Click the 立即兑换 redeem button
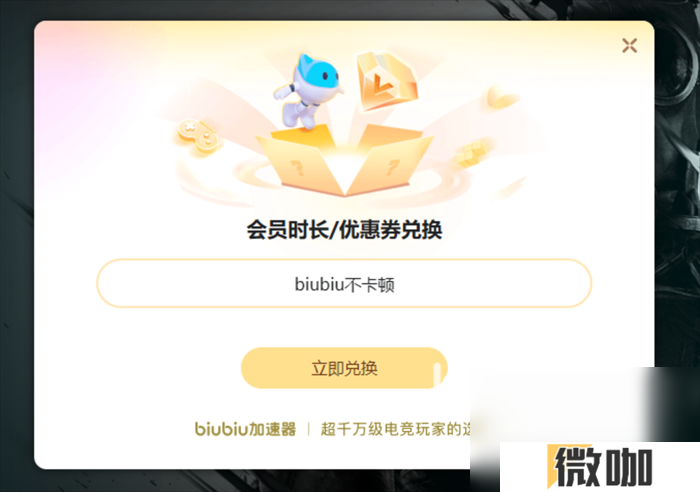Screen dimensions: 700x492 pos(344,368)
